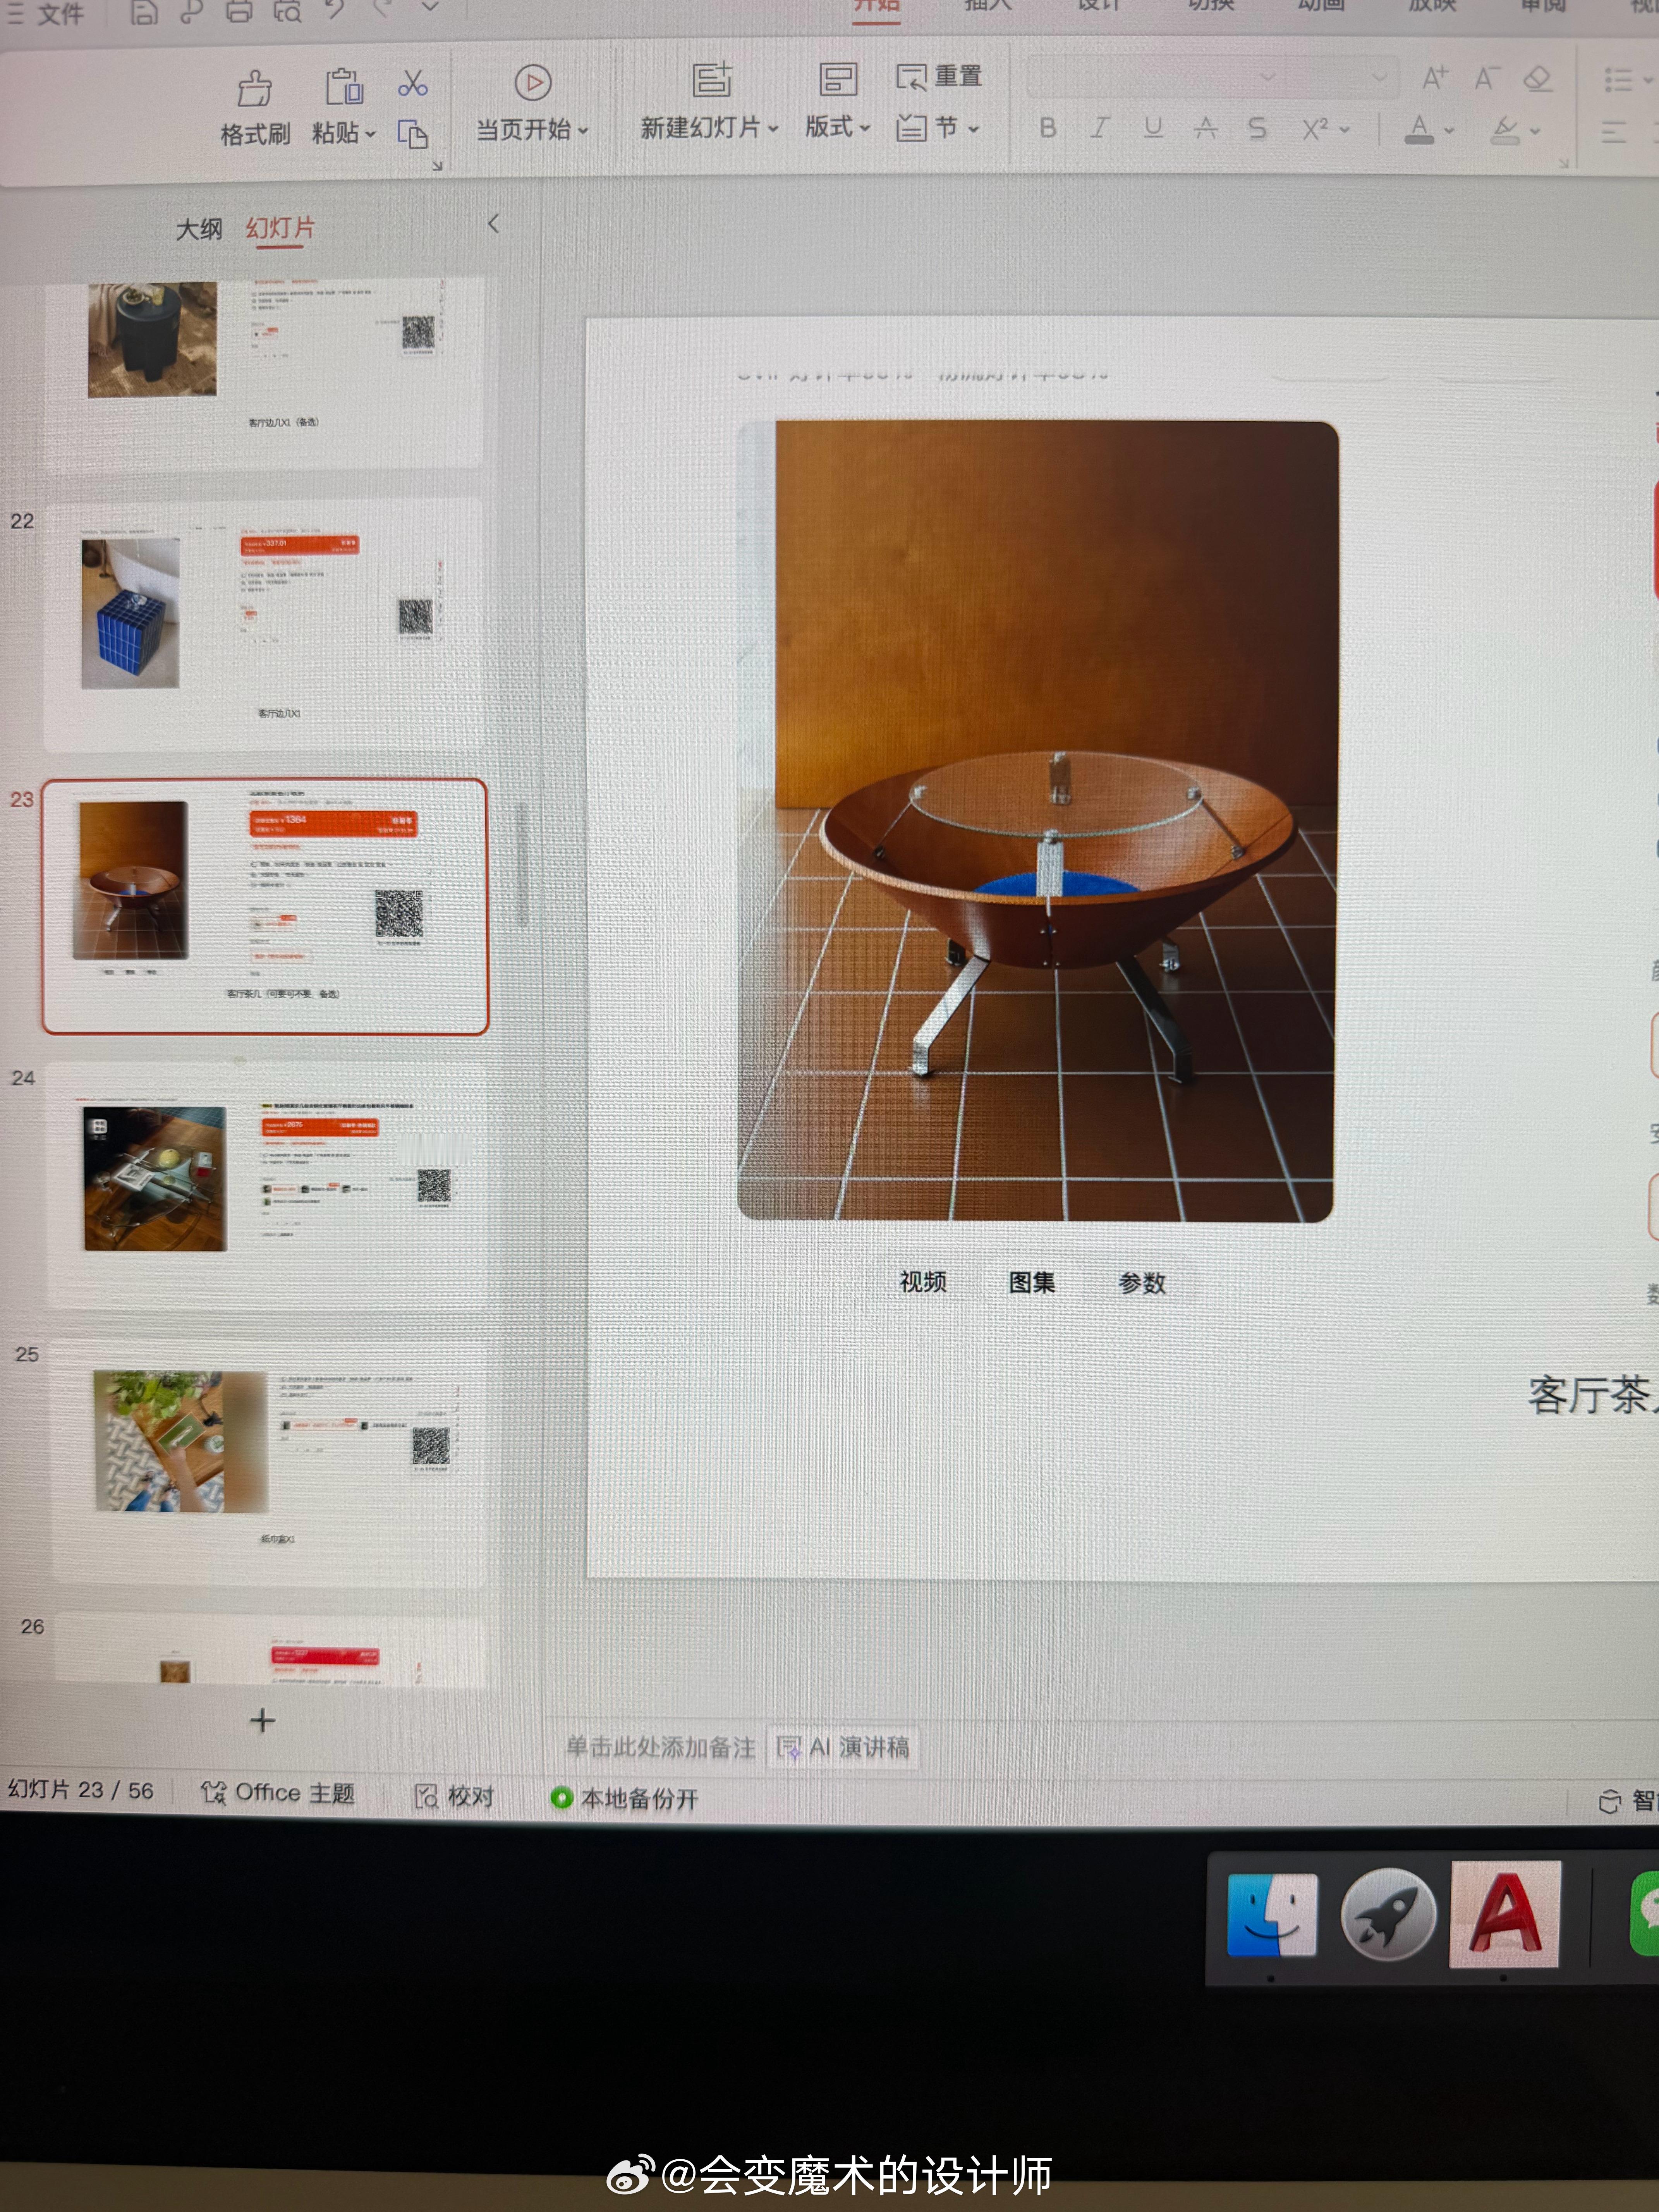Expand the 新建幻灯片 dropdown arrow
Viewport: 1659px width, 2212px height.
pyautogui.click(x=772, y=128)
